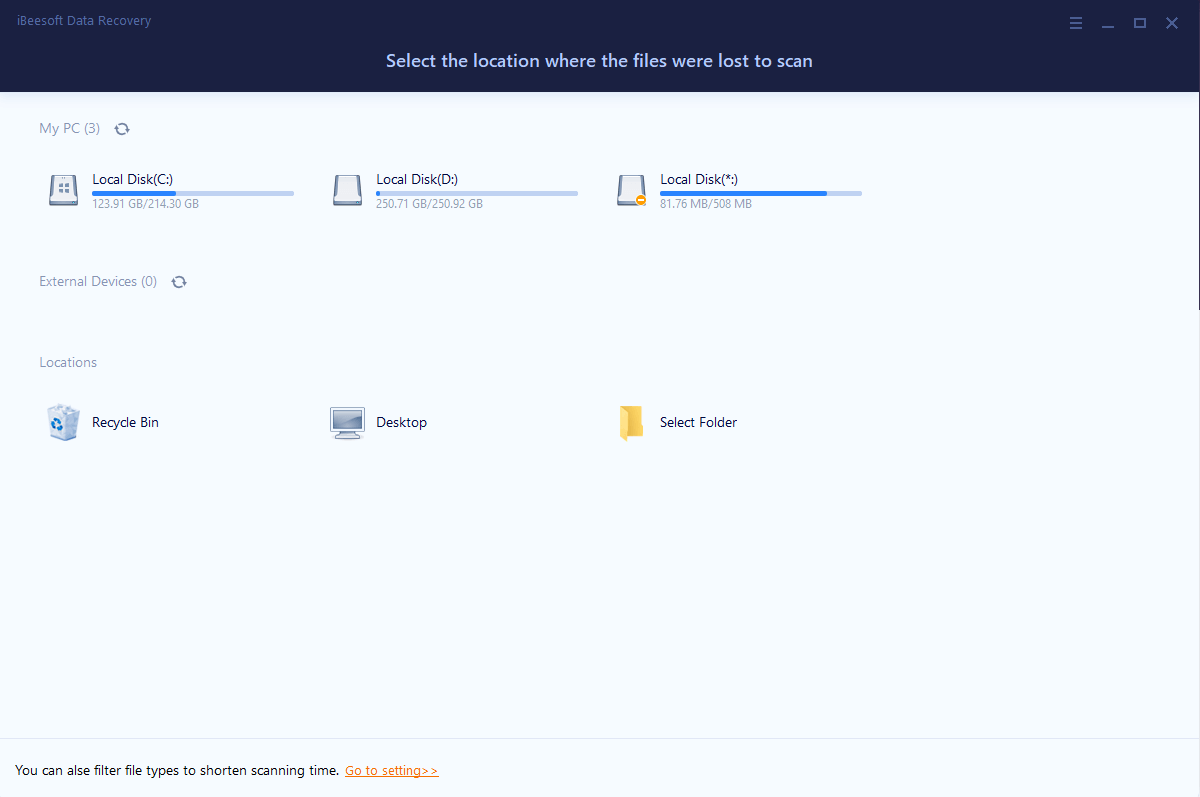
Task: Minimize the iBeesoft Data Recovery window
Action: click(x=1108, y=23)
